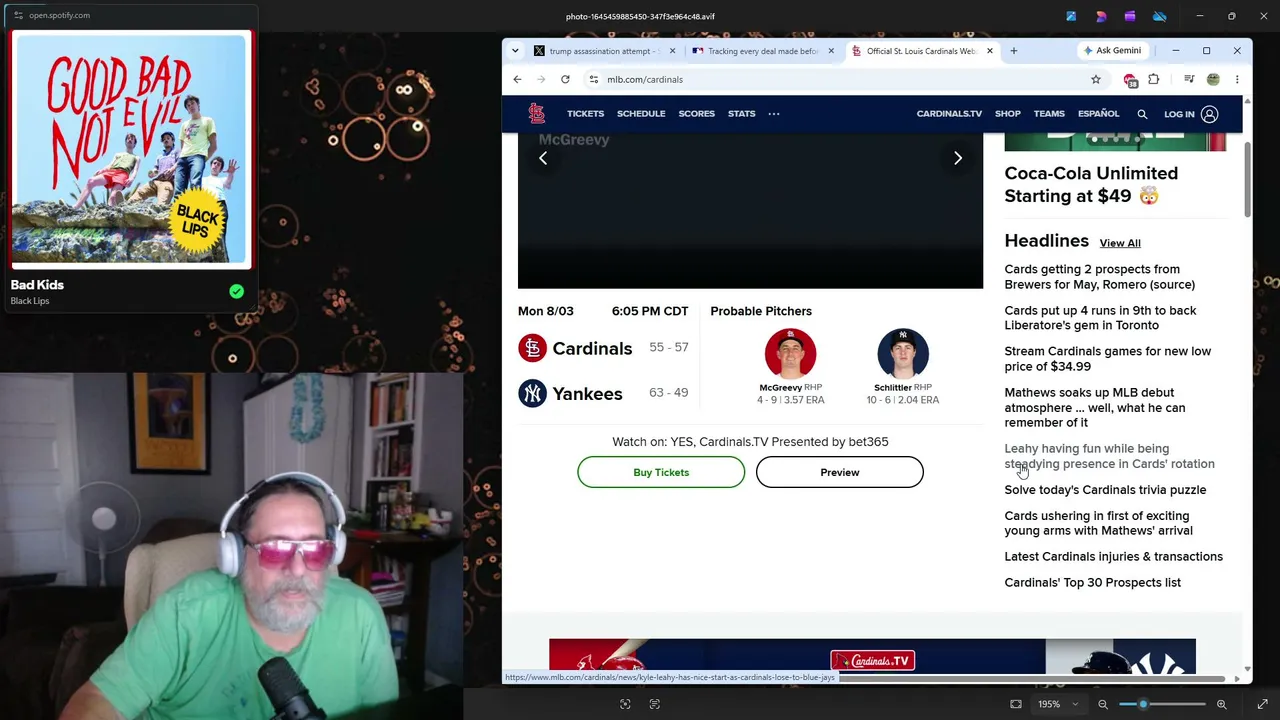Go back in the Chrome browser

coord(517,79)
